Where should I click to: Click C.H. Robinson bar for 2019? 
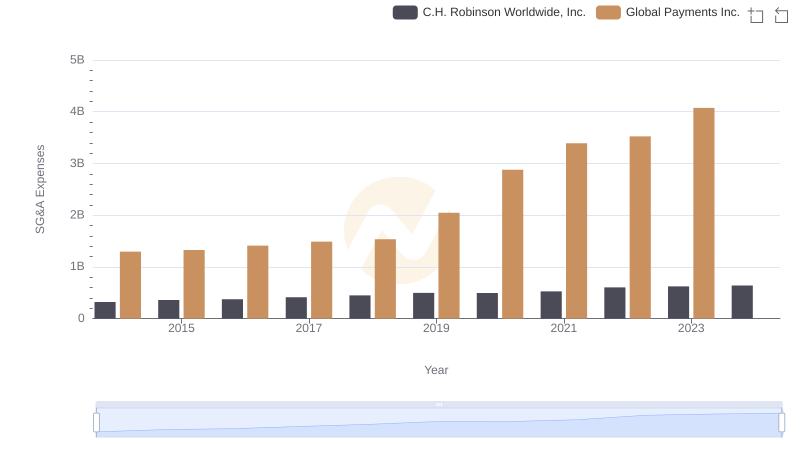point(423,305)
